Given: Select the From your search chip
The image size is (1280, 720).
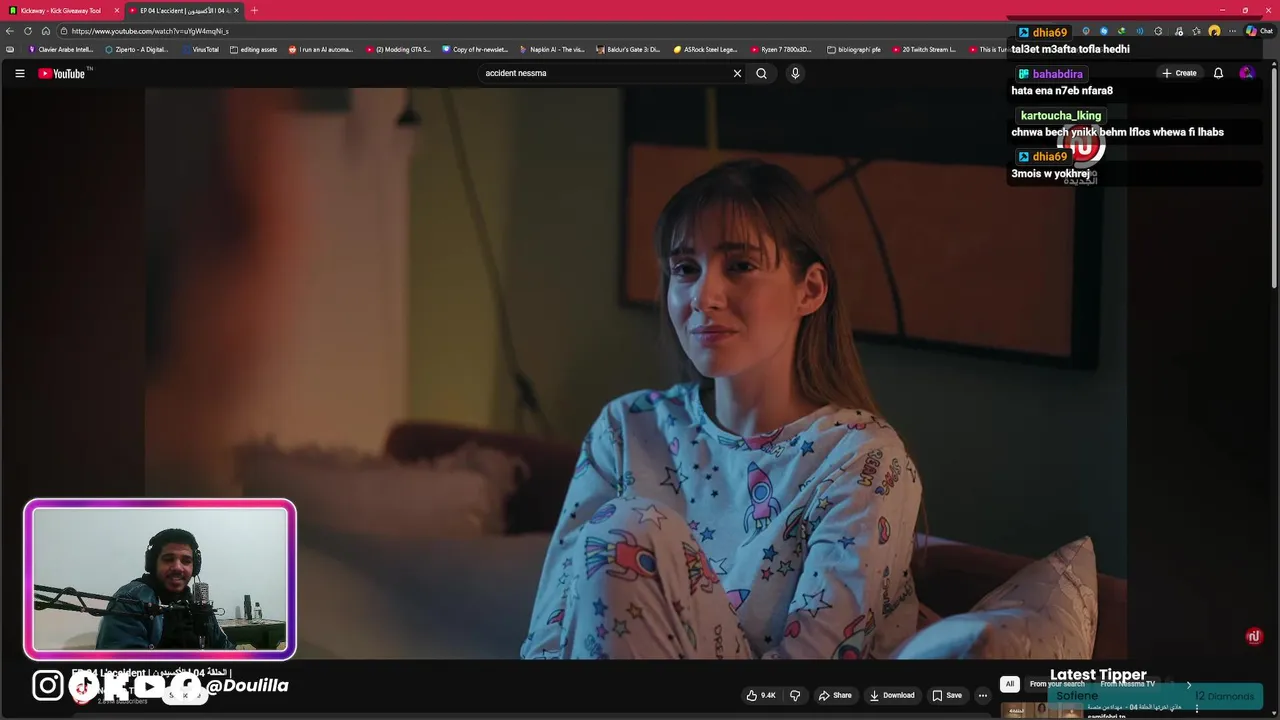Looking at the screenshot, I should pos(1057,684).
